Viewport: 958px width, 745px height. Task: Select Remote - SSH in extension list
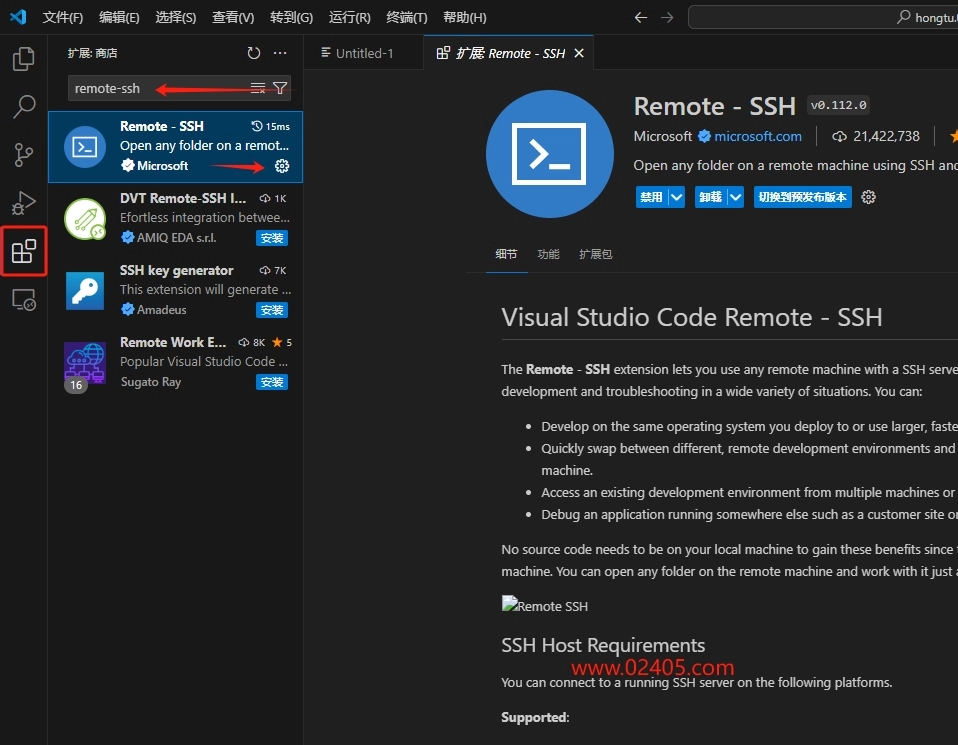tap(175, 147)
